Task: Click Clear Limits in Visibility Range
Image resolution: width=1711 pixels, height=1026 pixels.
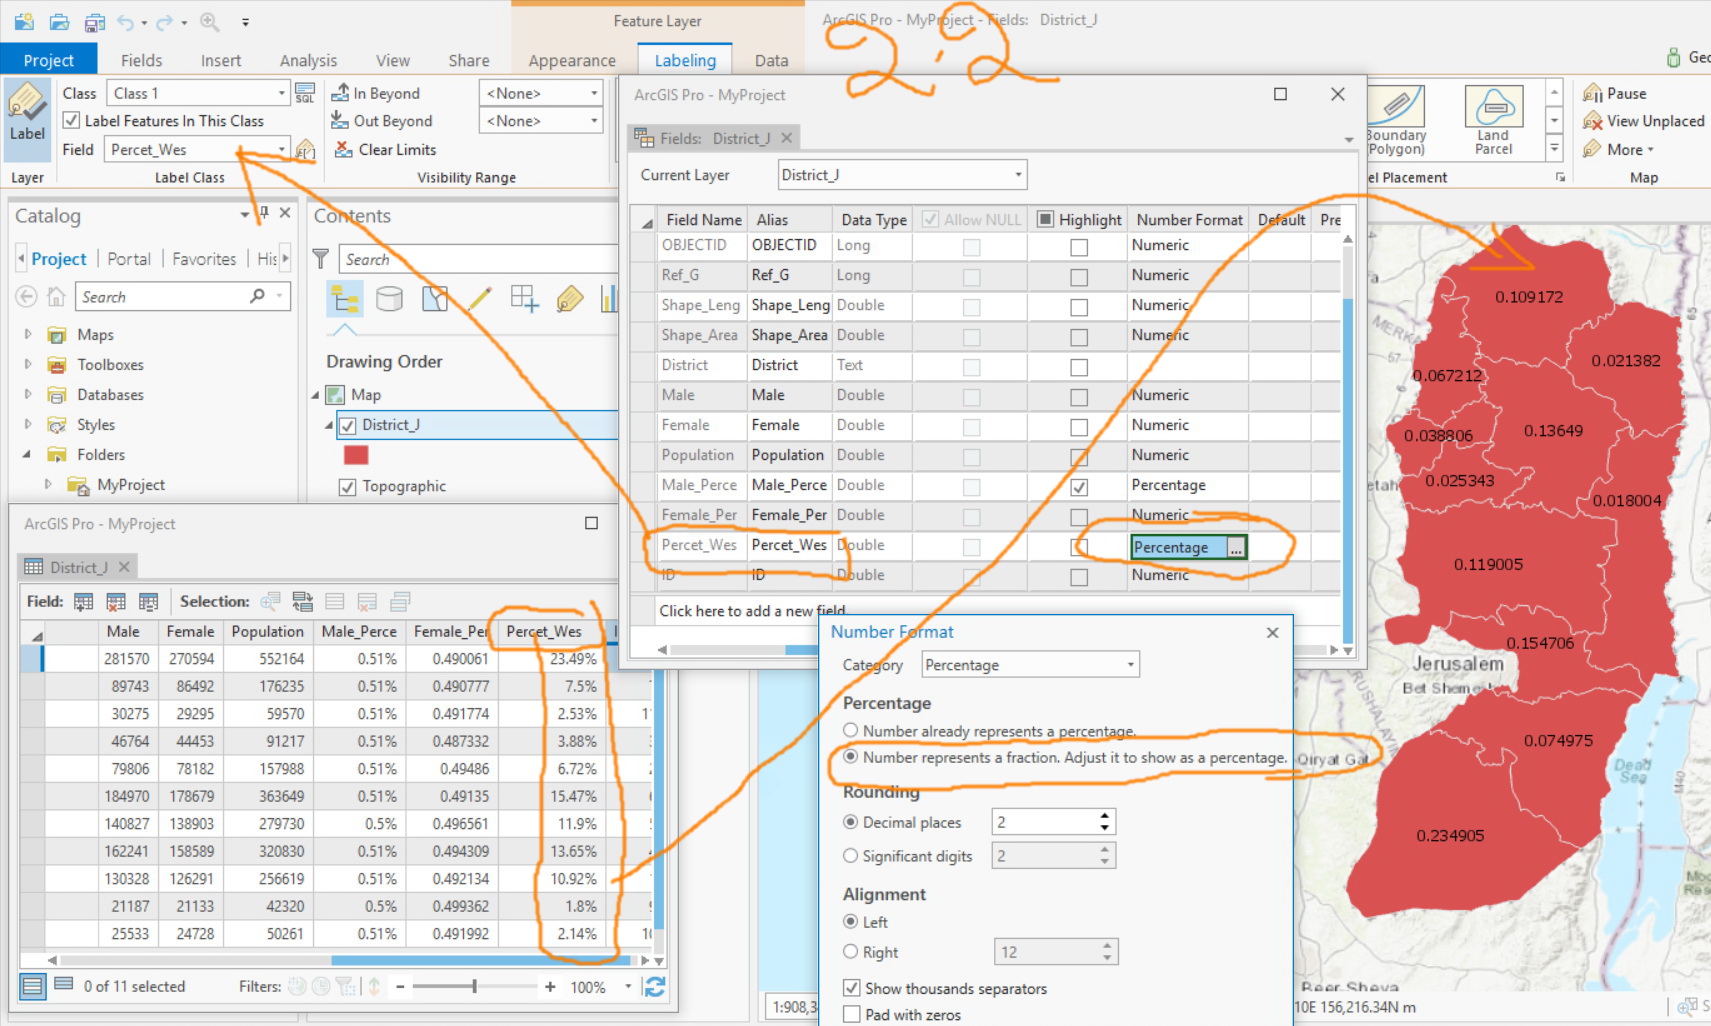Action: click(385, 149)
